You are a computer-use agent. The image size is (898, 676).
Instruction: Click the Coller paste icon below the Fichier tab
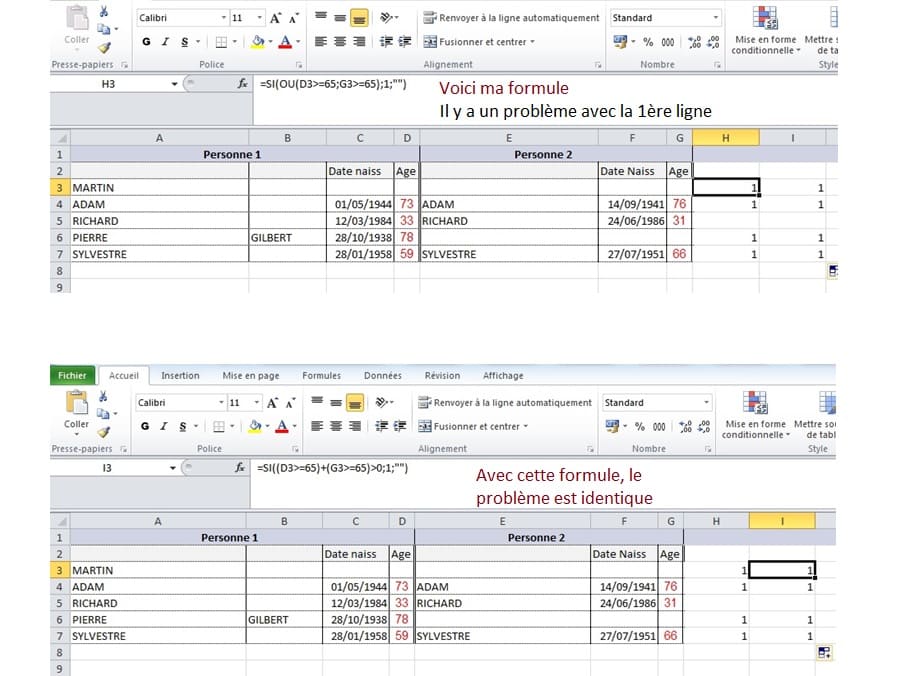[77, 408]
